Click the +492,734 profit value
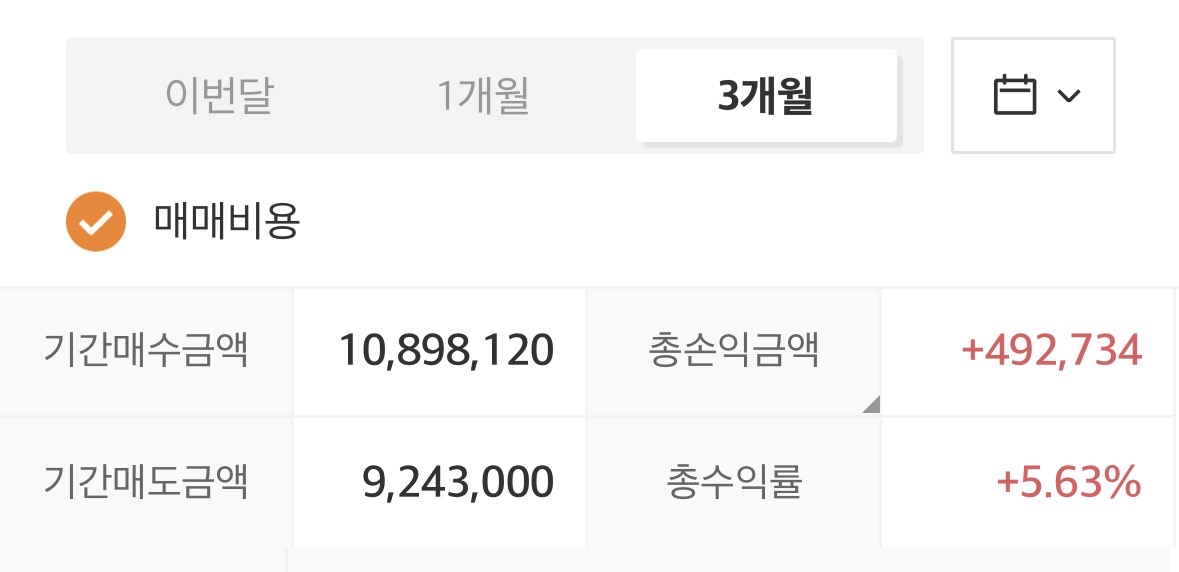Viewport: 1179px width, 572px height. (1051, 350)
